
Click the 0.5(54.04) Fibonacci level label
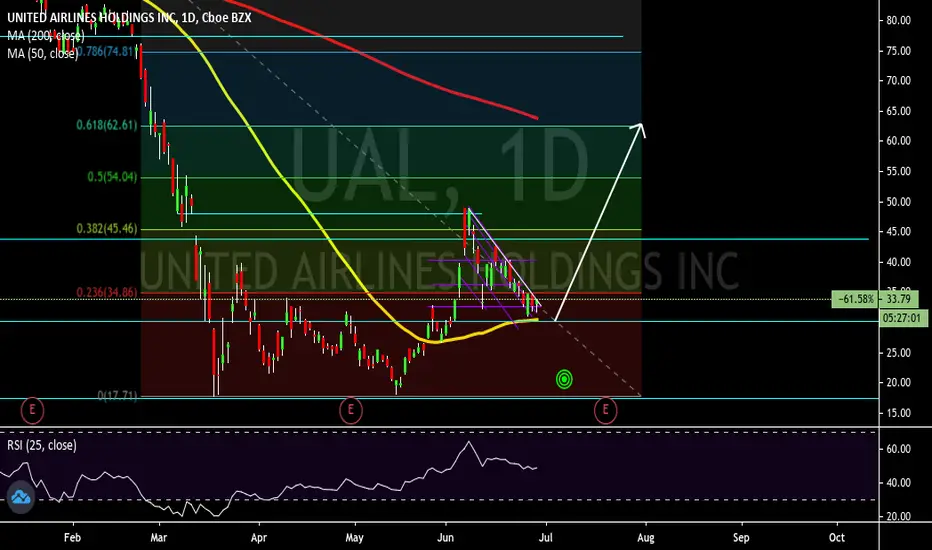click(112, 177)
